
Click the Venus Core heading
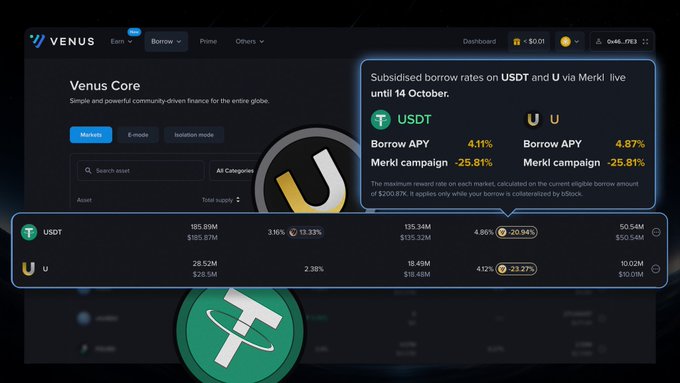pyautogui.click(x=105, y=86)
